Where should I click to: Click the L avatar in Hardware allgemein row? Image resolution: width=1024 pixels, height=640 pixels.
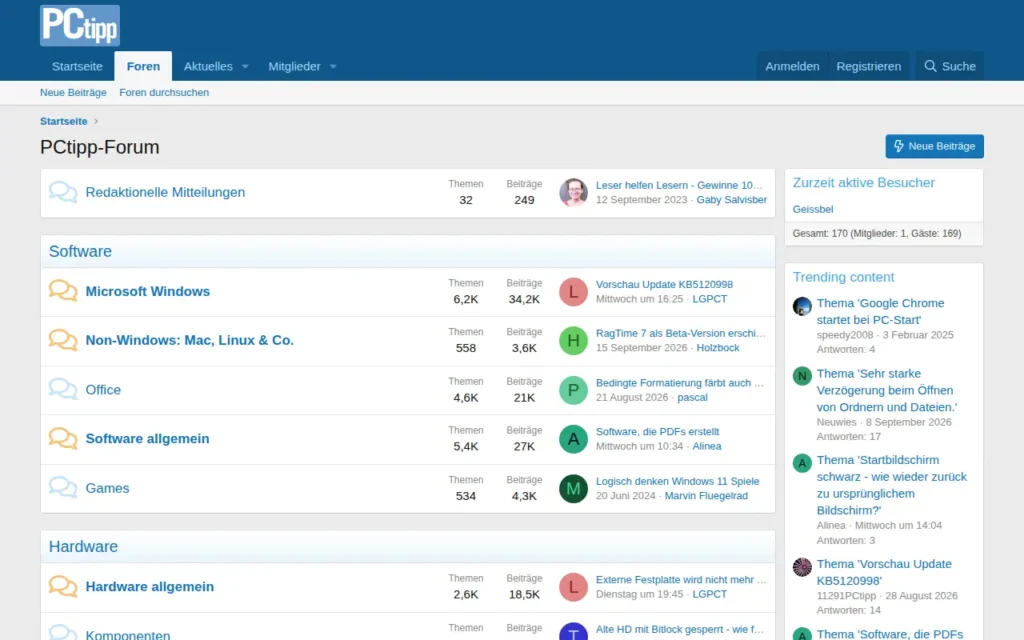point(573,586)
